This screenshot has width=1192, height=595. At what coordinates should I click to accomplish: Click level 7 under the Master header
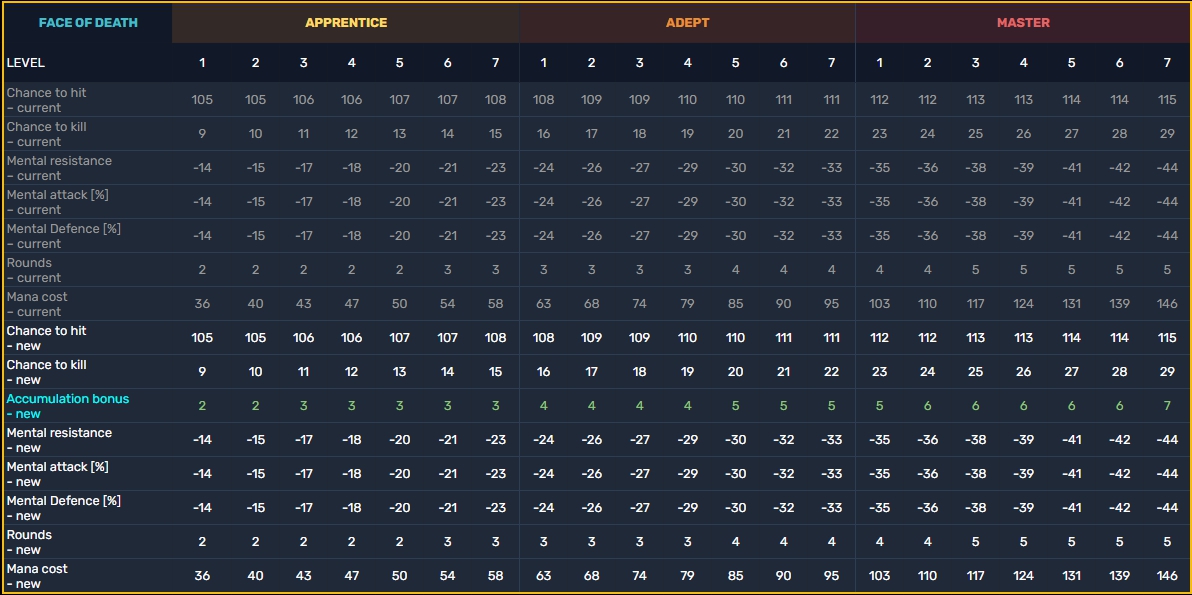[x=1167, y=63]
